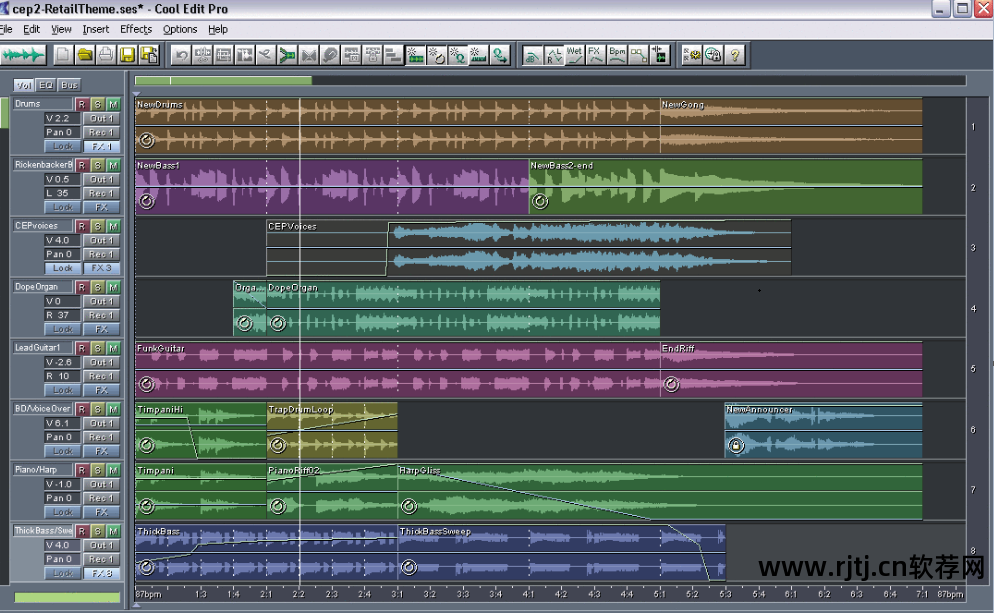The width and height of the screenshot is (994, 613).
Task: Mute the RickenbackerB track
Action: click(x=113, y=165)
